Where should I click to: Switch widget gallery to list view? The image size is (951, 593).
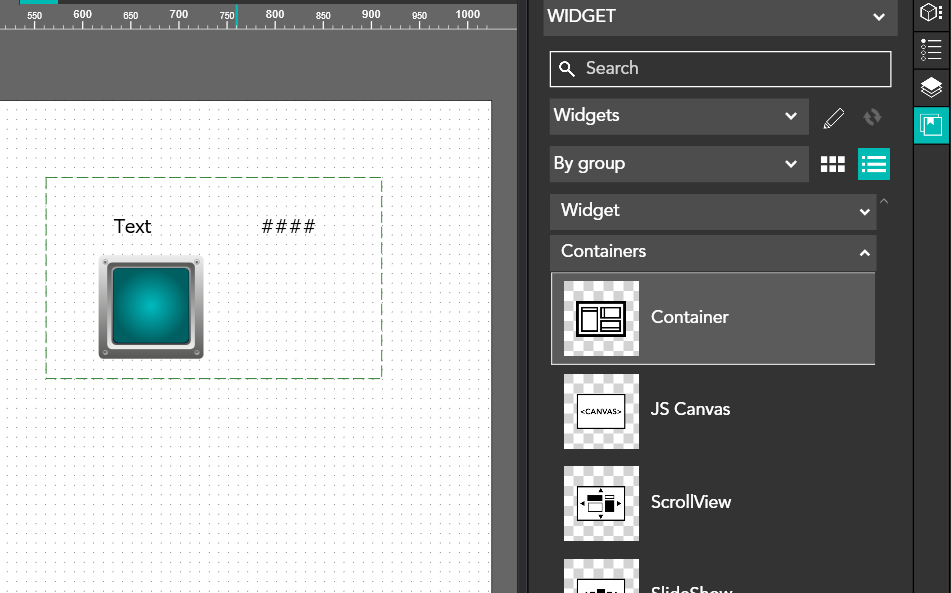coord(873,164)
